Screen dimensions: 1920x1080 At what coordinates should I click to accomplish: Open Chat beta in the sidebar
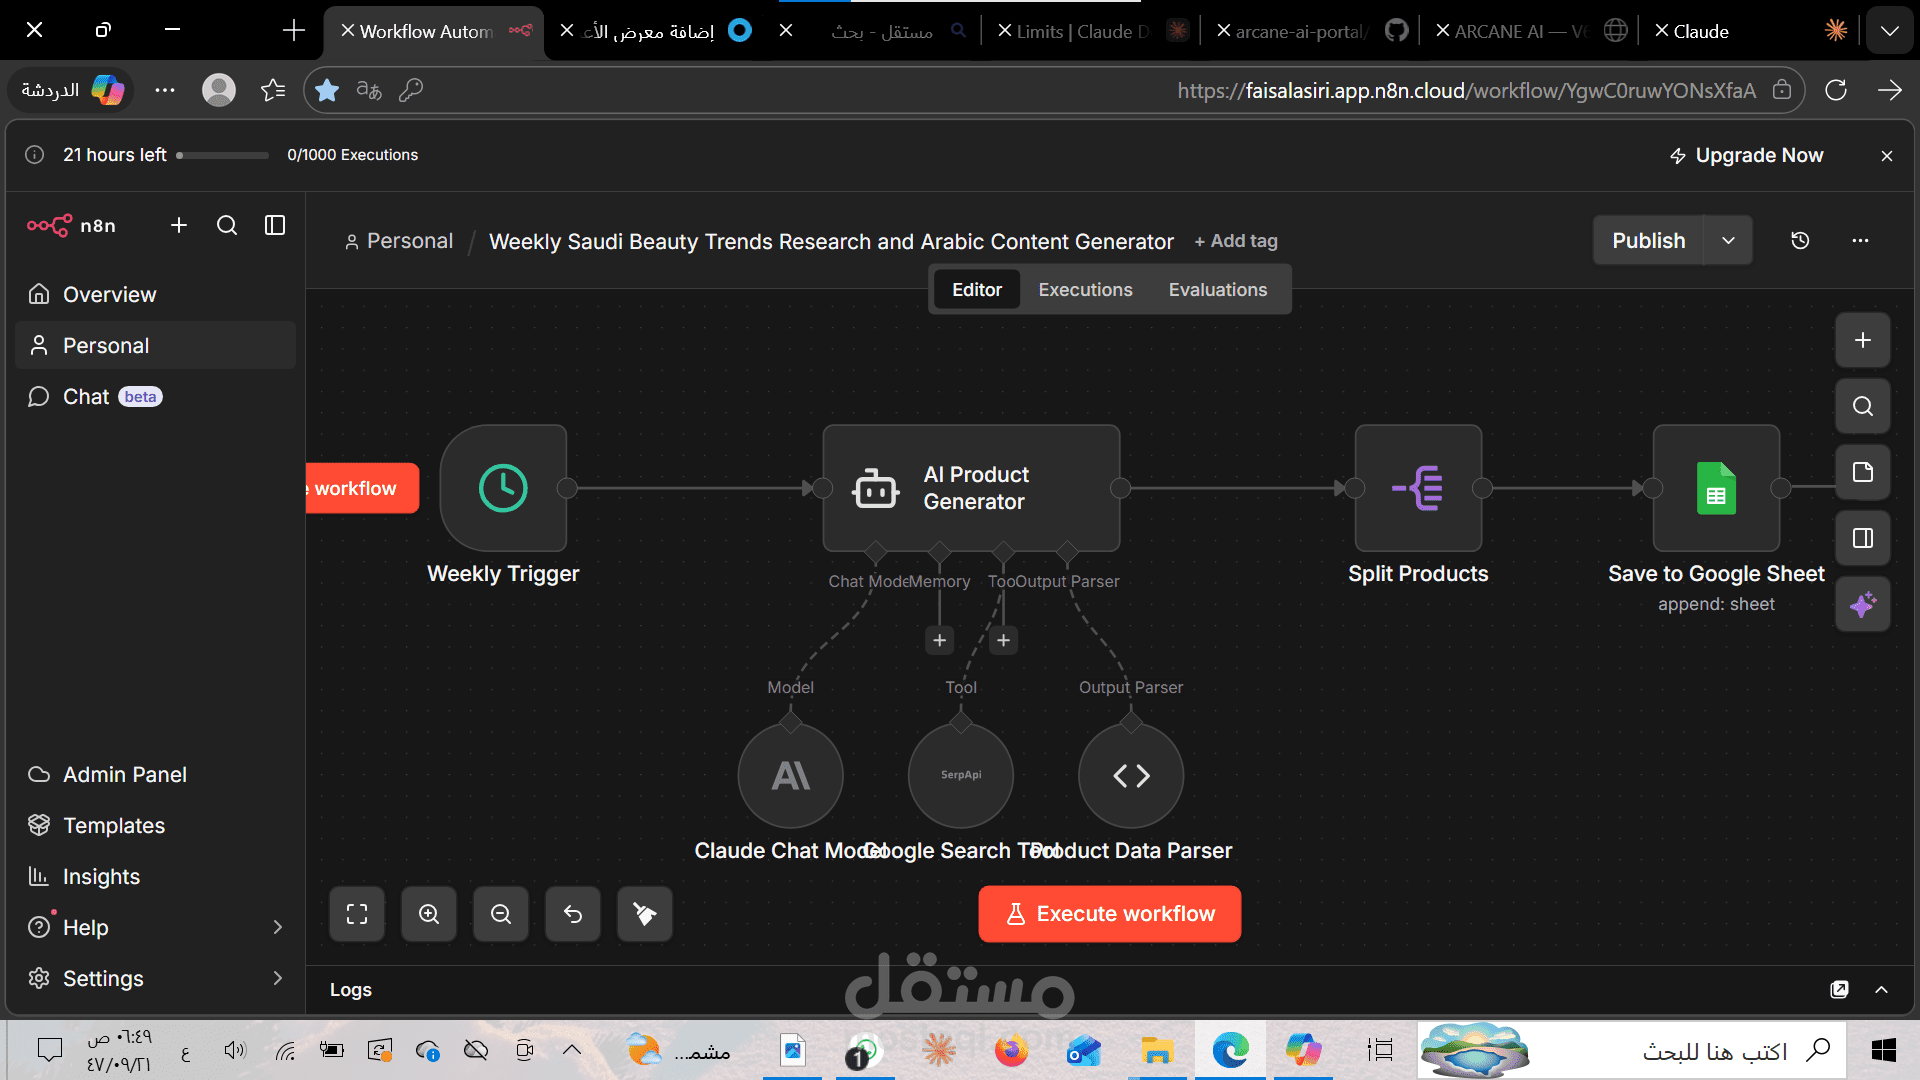click(x=155, y=396)
